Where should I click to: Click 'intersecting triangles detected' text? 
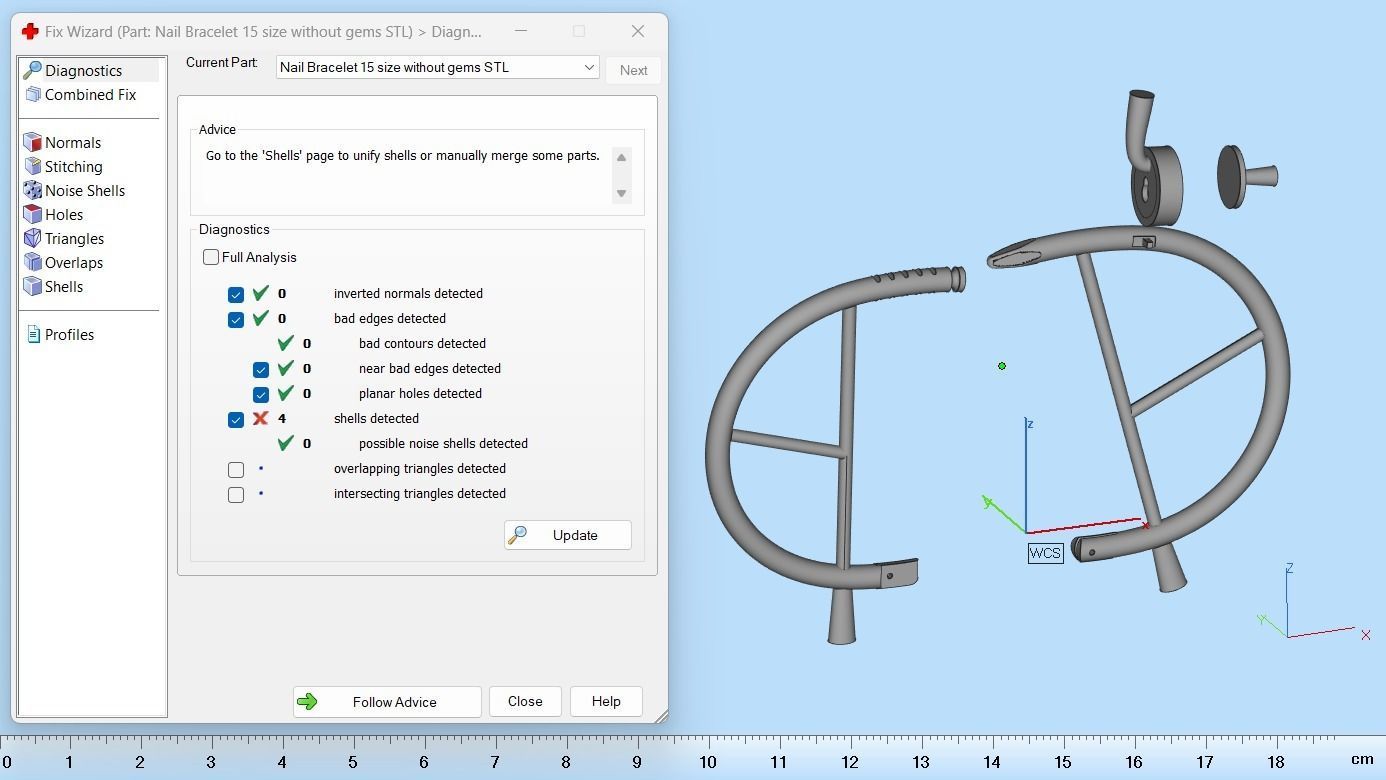(x=420, y=493)
